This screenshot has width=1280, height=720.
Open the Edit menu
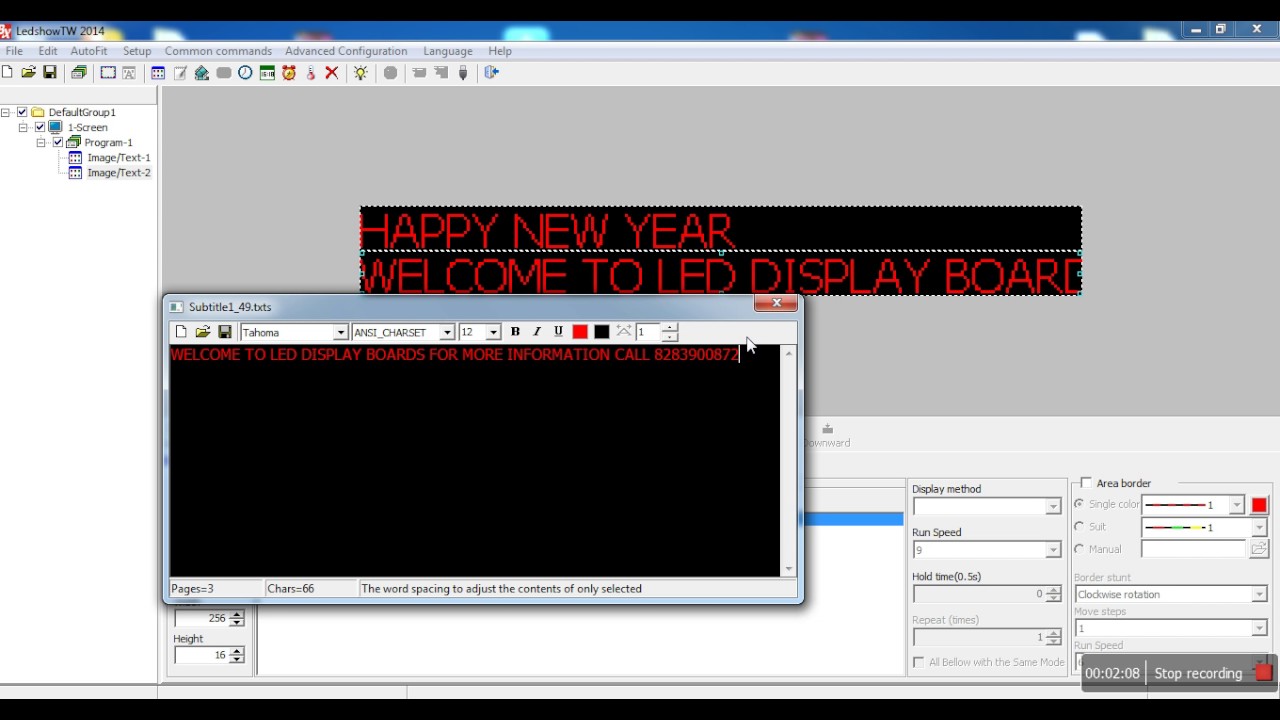click(48, 51)
